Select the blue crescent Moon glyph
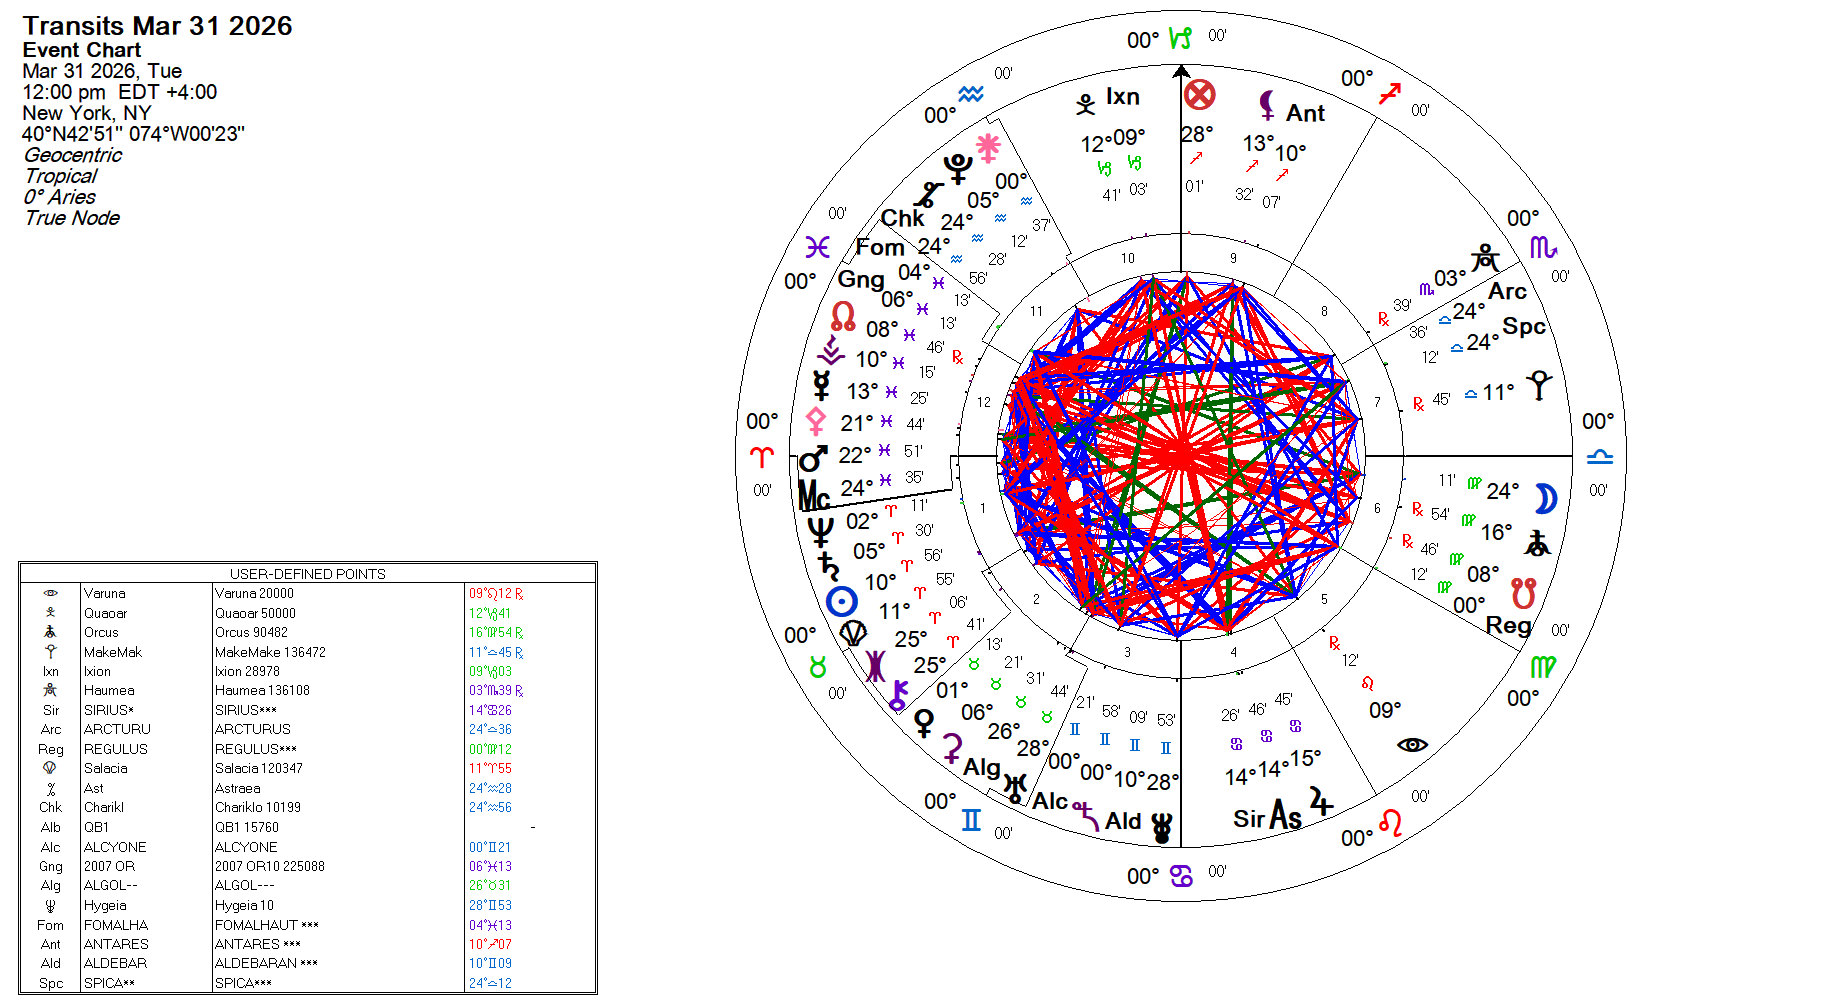The width and height of the screenshot is (1821, 1005). [1546, 497]
